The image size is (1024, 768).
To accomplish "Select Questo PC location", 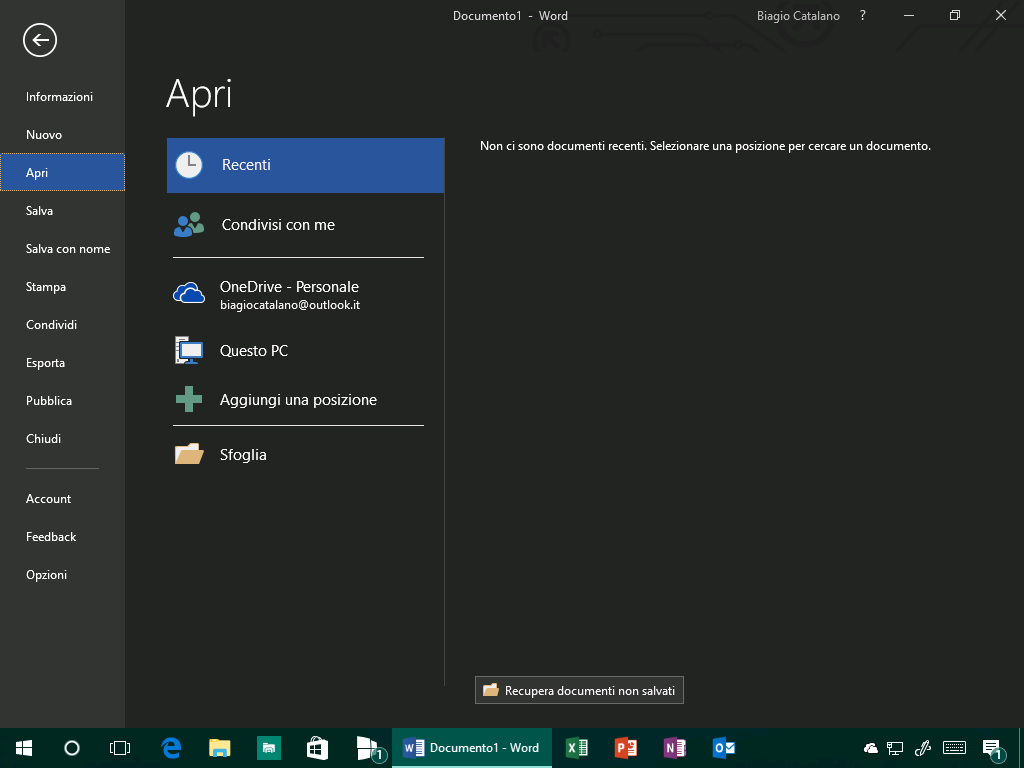I will point(306,351).
